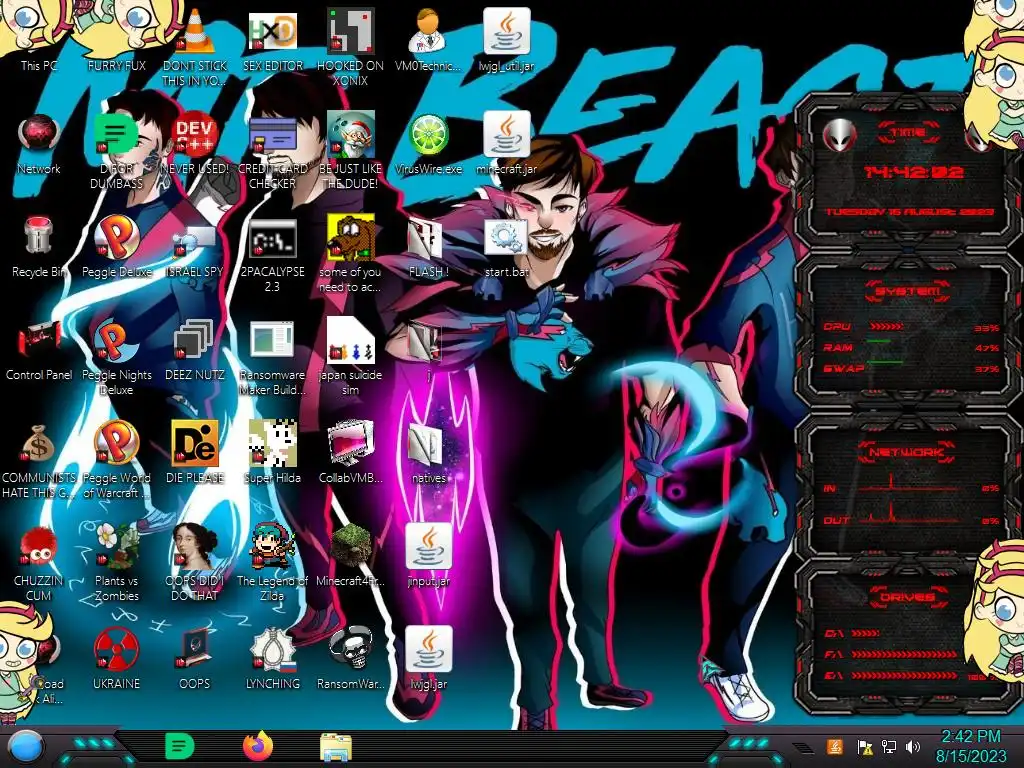
Task: Launch Firefox from the taskbar
Action: (x=258, y=747)
